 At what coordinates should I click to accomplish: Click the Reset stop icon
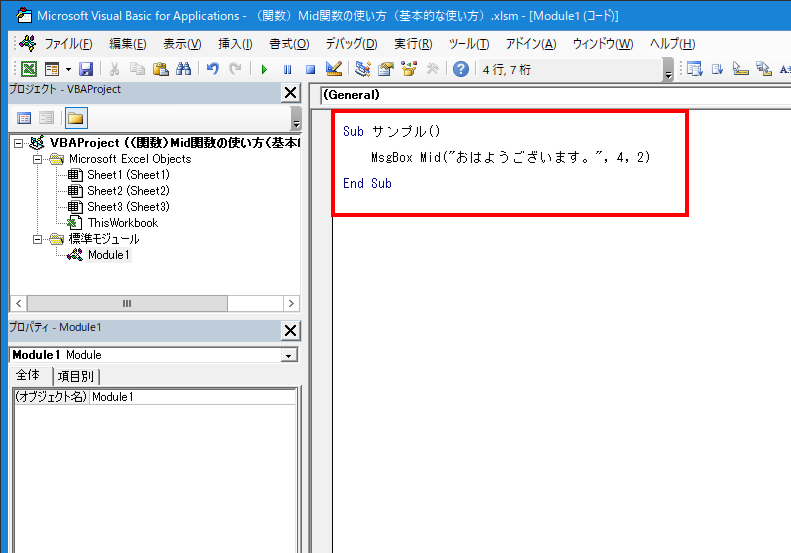(310, 69)
